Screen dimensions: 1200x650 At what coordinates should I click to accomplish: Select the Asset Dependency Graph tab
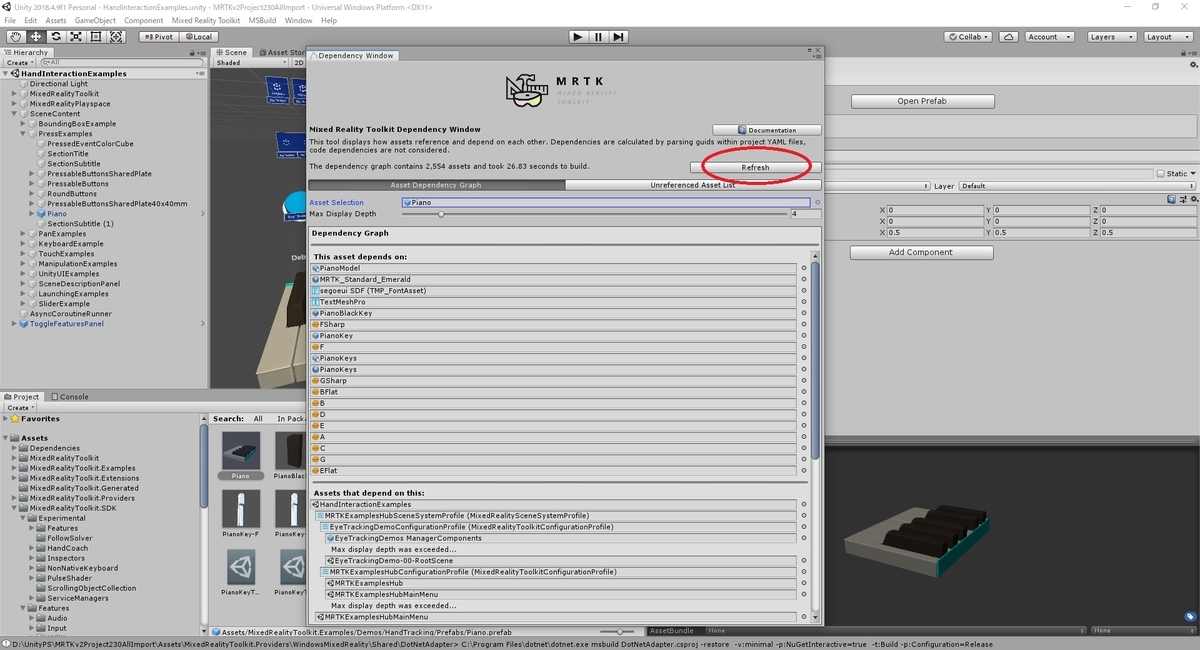(x=436, y=185)
